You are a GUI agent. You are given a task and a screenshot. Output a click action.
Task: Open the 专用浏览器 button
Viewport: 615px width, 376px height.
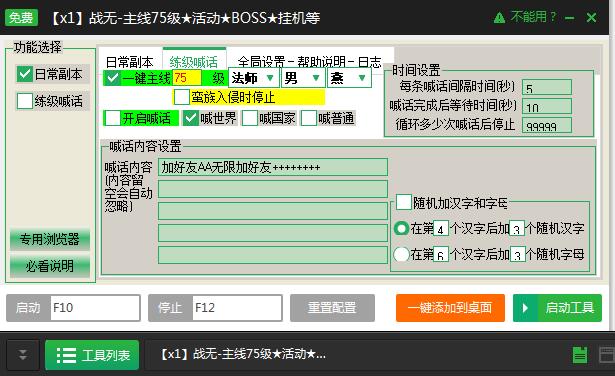[x=50, y=240]
